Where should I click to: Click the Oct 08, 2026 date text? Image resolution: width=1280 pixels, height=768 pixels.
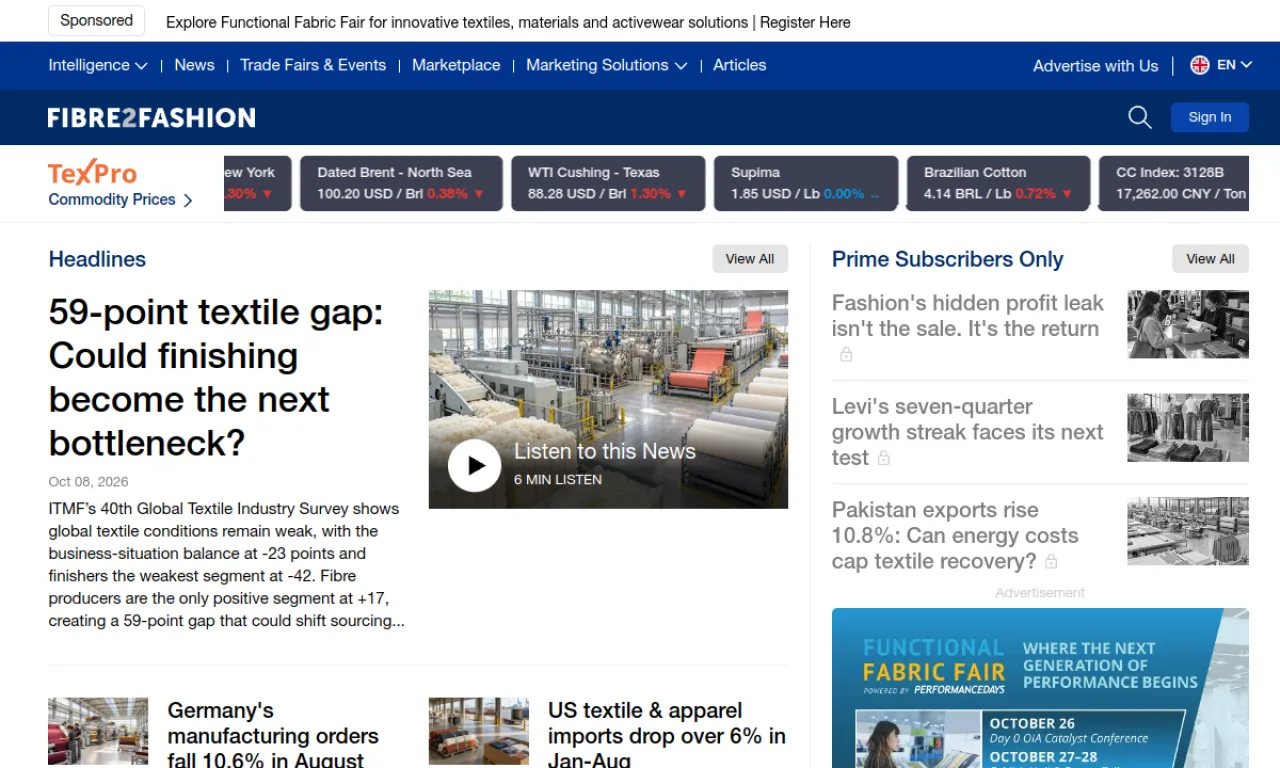88,482
